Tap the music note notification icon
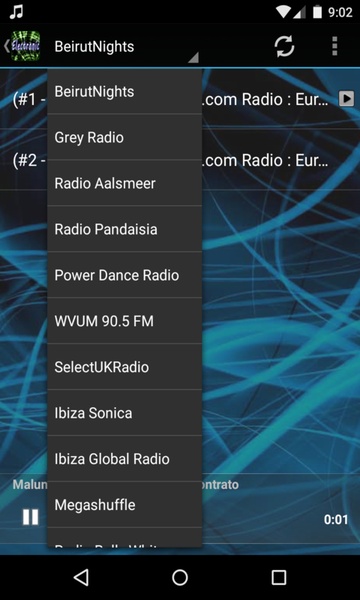The image size is (360, 600). [16, 12]
